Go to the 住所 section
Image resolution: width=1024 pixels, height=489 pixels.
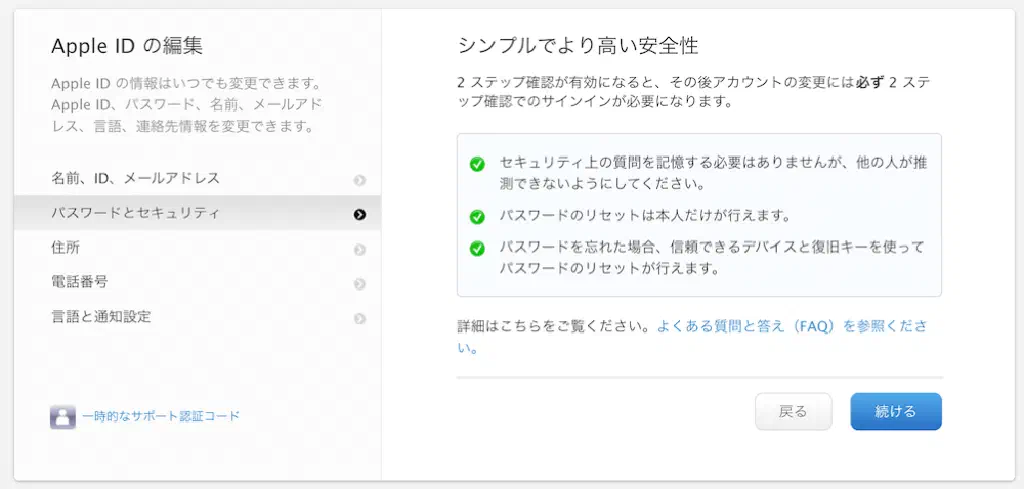click(x=66, y=248)
